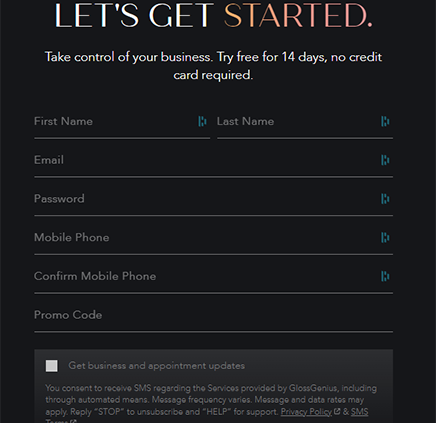The width and height of the screenshot is (436, 423).
Task: Click the 'Get business and appointment updates' label
Action: pyautogui.click(x=157, y=366)
